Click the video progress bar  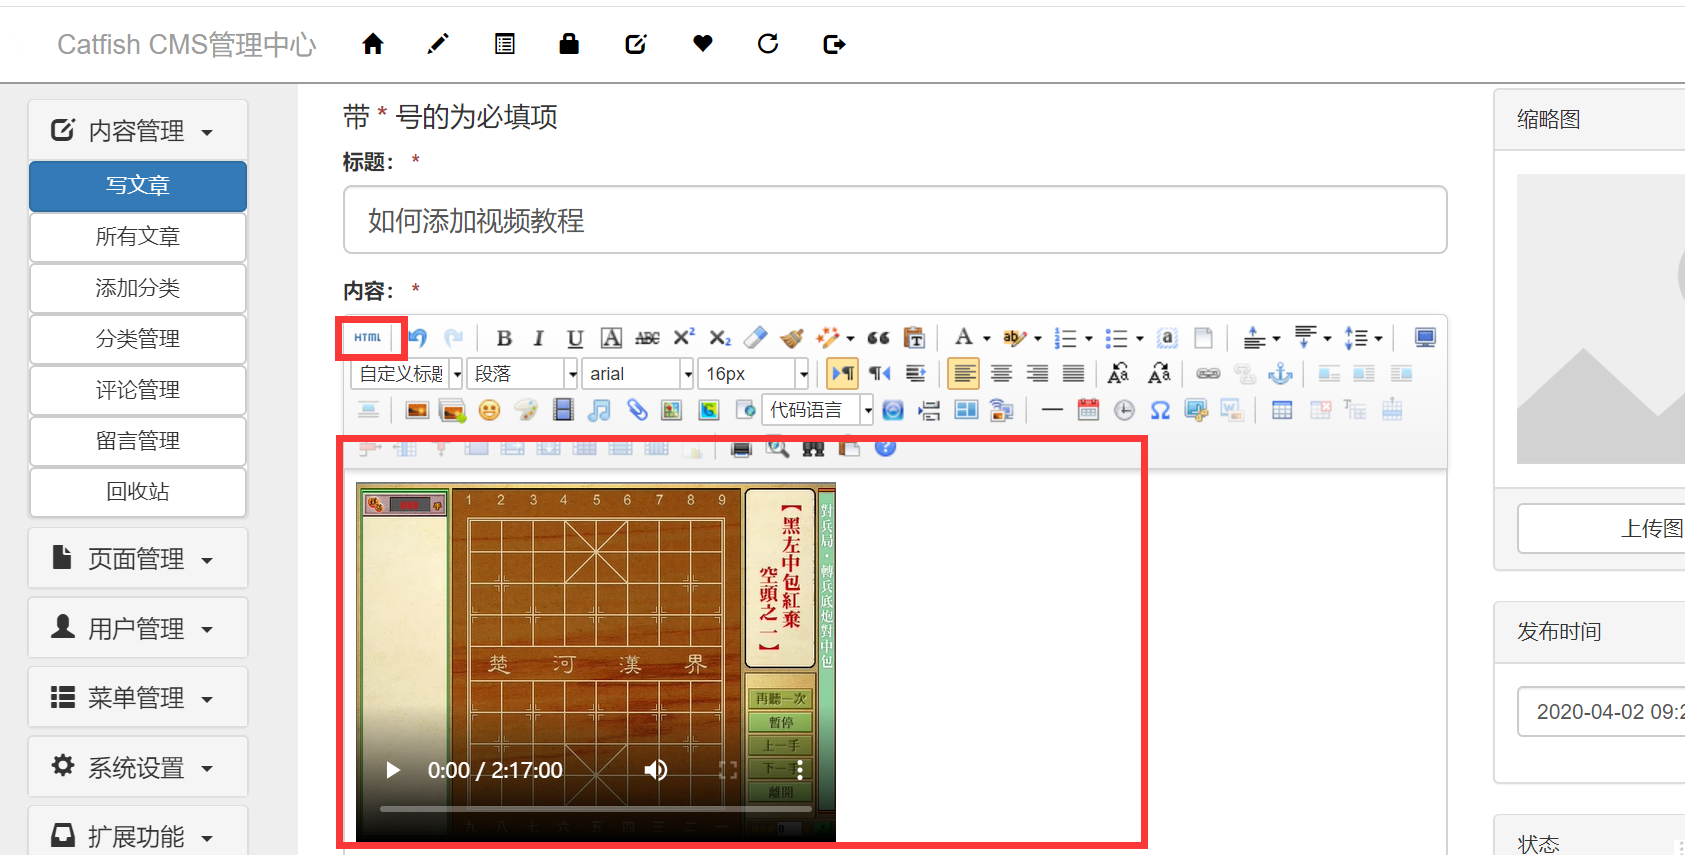(x=595, y=808)
